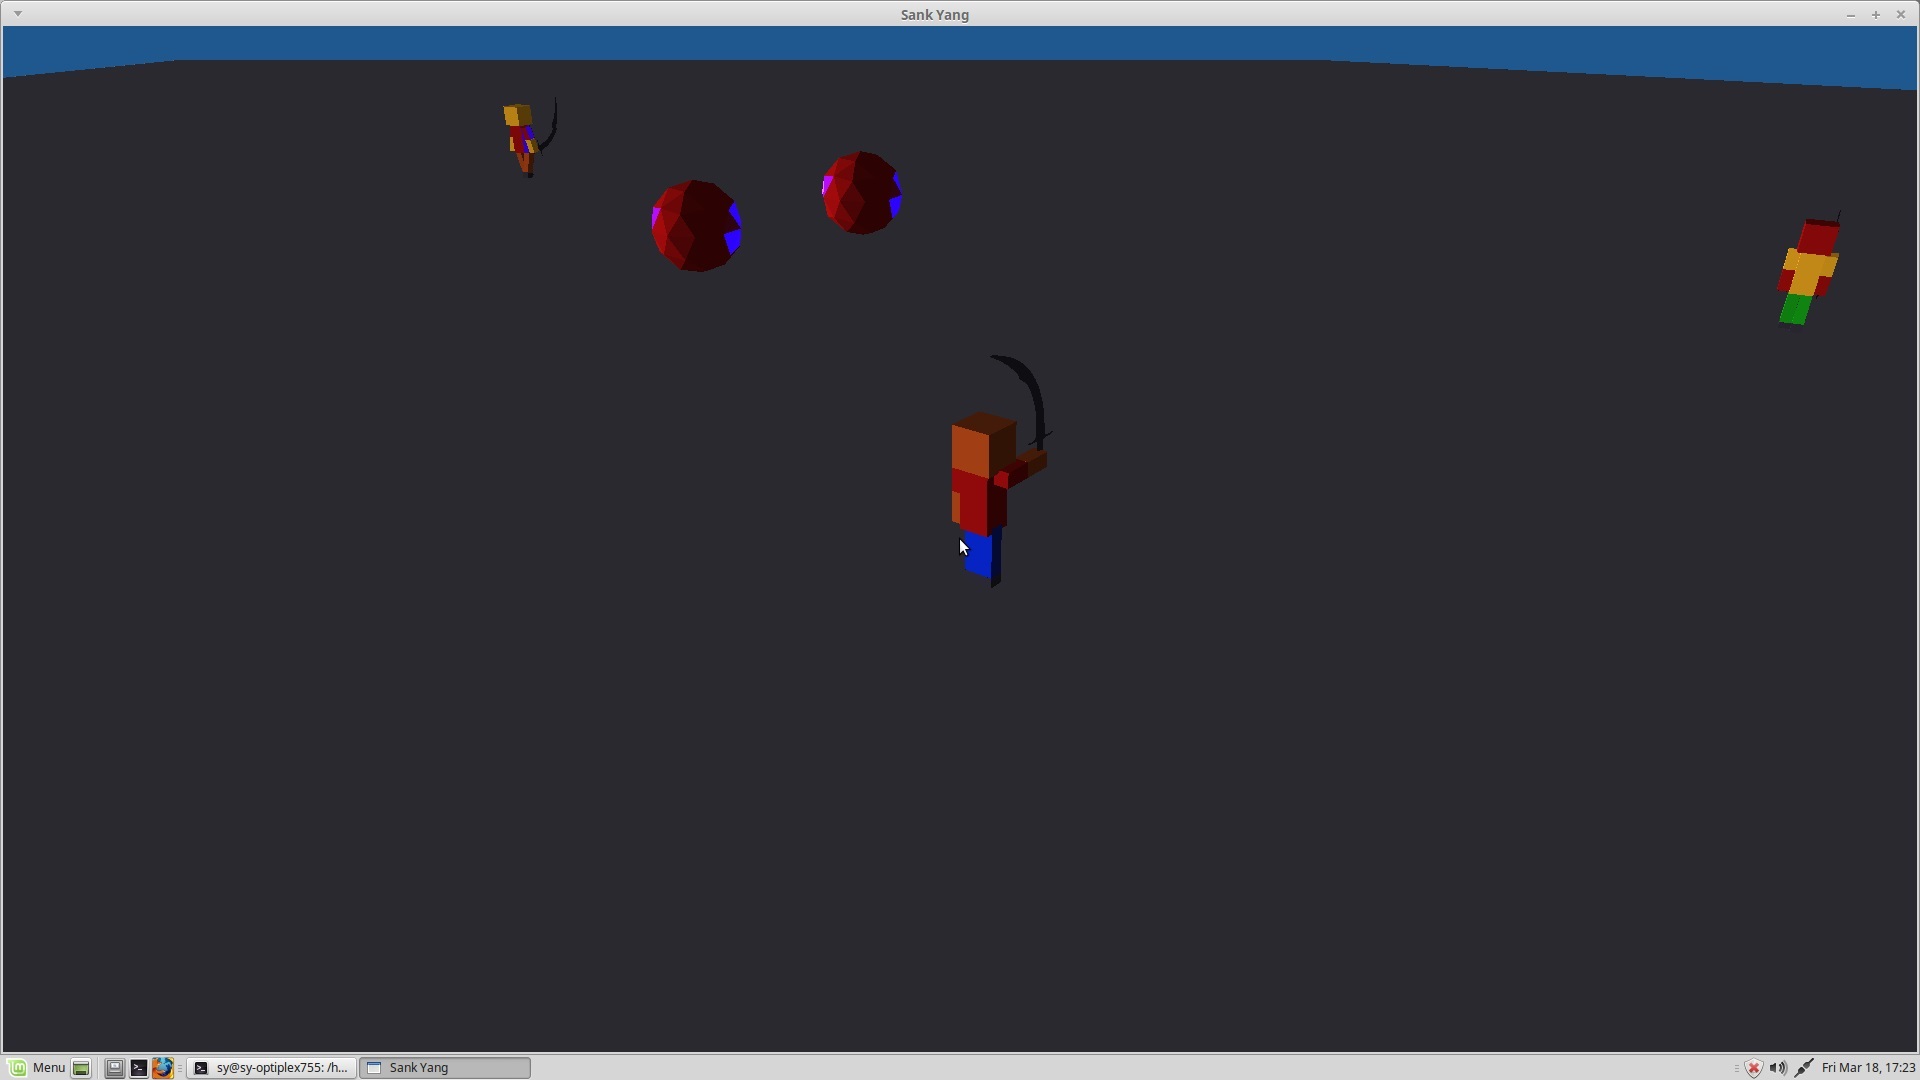The image size is (1920, 1080).
Task: Click the red sphere nearer the far archer
Action: pos(696,225)
